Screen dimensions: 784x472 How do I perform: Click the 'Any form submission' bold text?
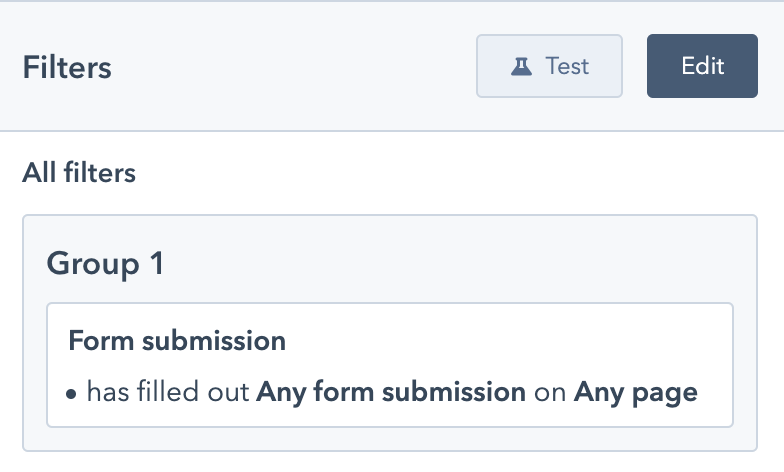pos(391,392)
